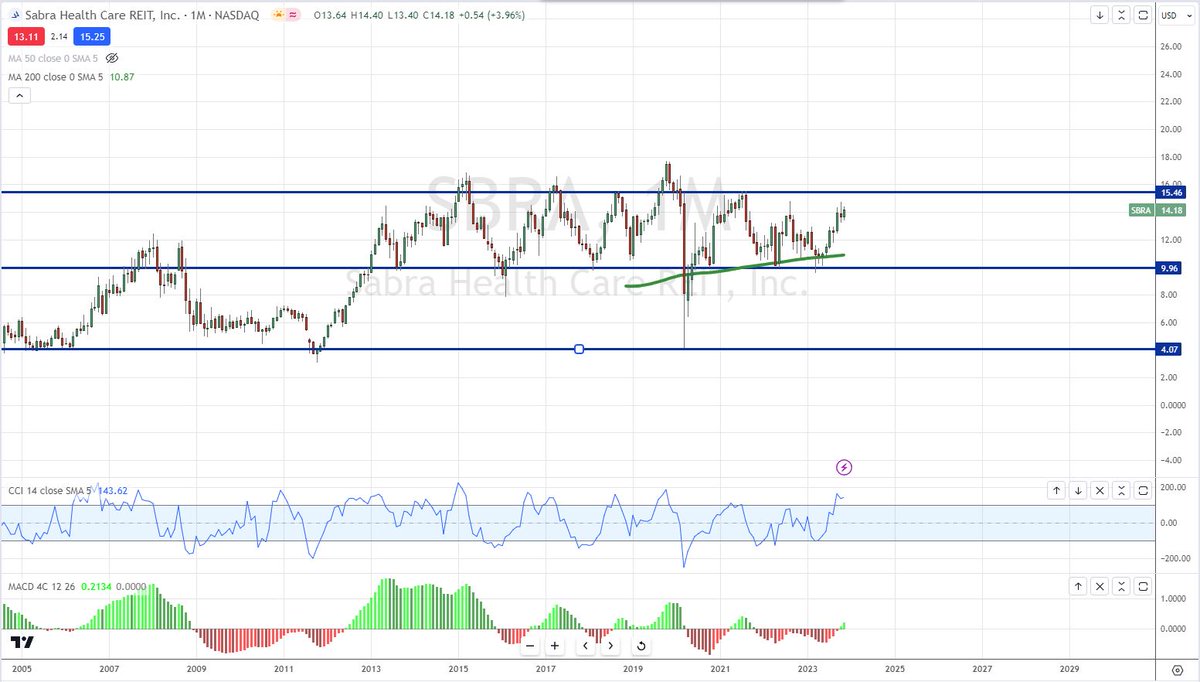This screenshot has width=1200, height=682.
Task: Collapse the indicator legend with chevron
Action: (19, 96)
